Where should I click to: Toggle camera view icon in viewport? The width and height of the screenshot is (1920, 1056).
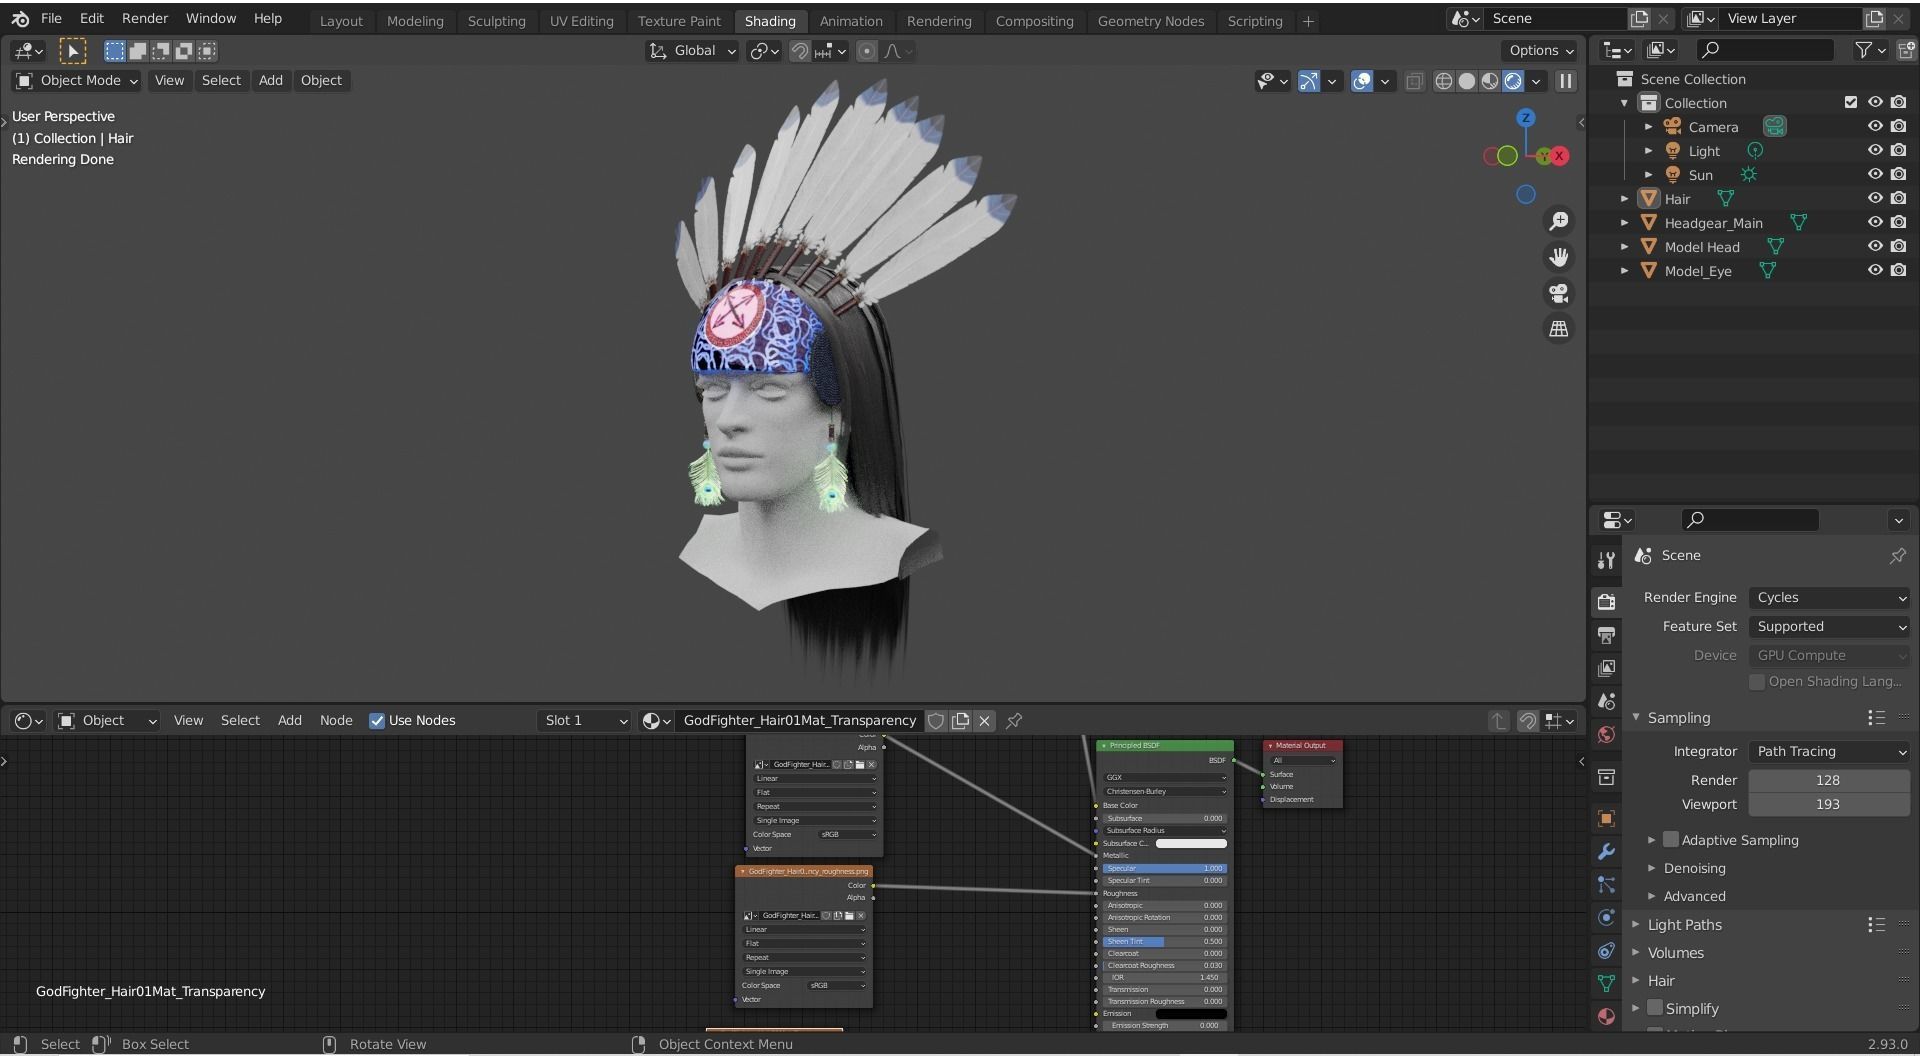[1558, 293]
